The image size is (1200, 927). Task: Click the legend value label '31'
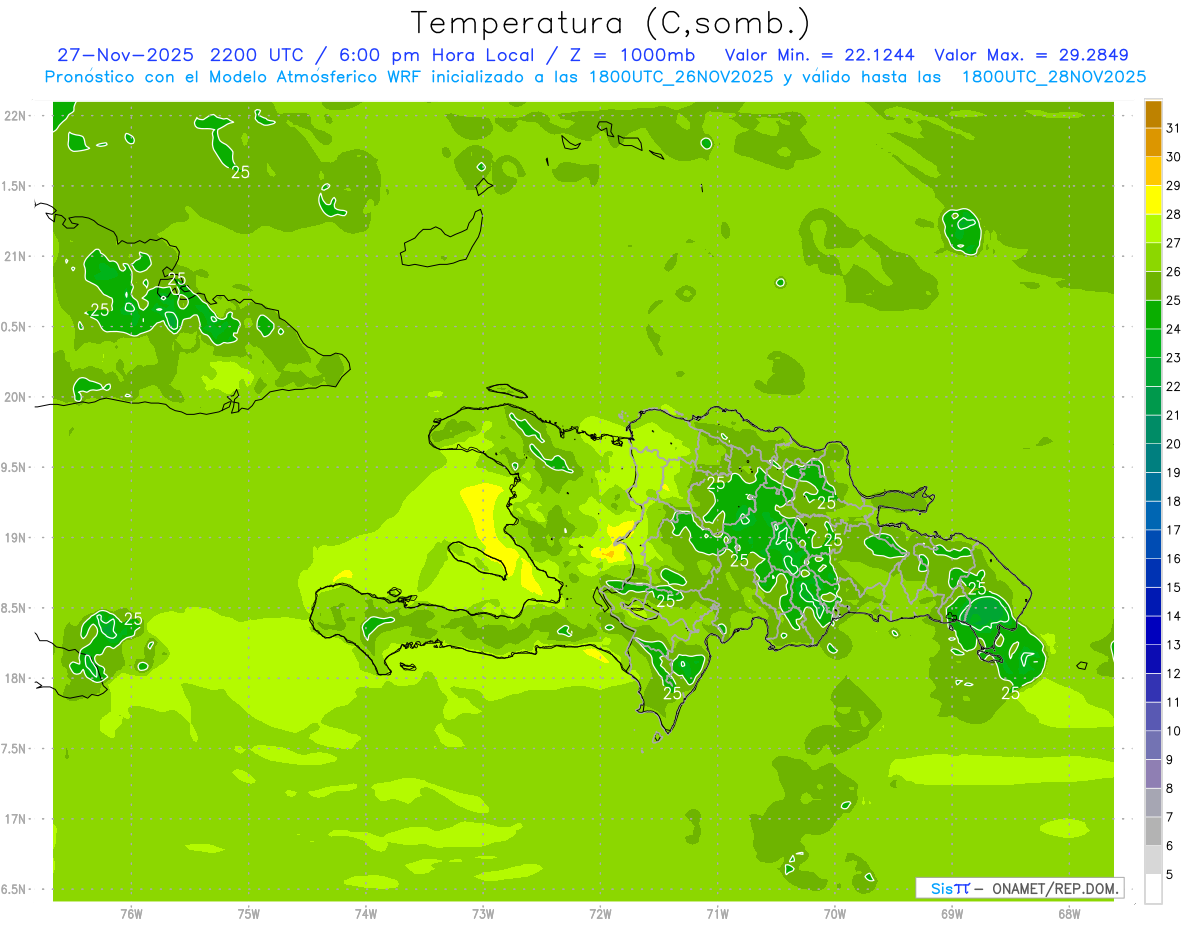pos(1173,127)
